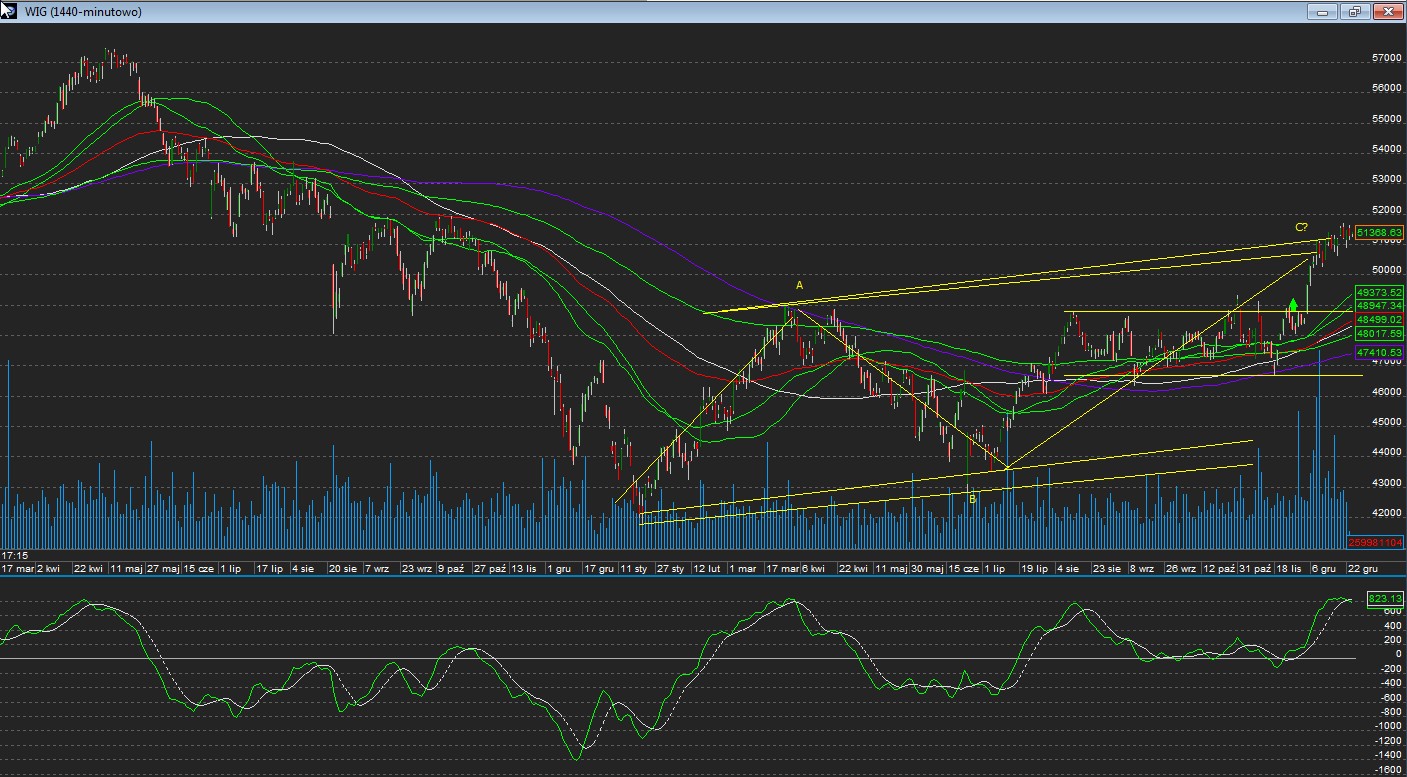Click the 11 maj date near axis start
1407x777 pixels.
(x=126, y=568)
